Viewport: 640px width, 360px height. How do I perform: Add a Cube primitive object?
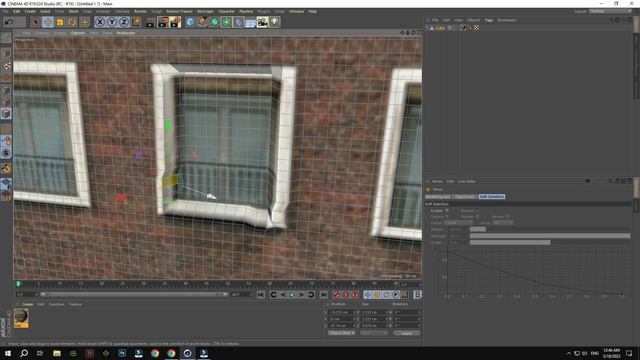point(190,22)
